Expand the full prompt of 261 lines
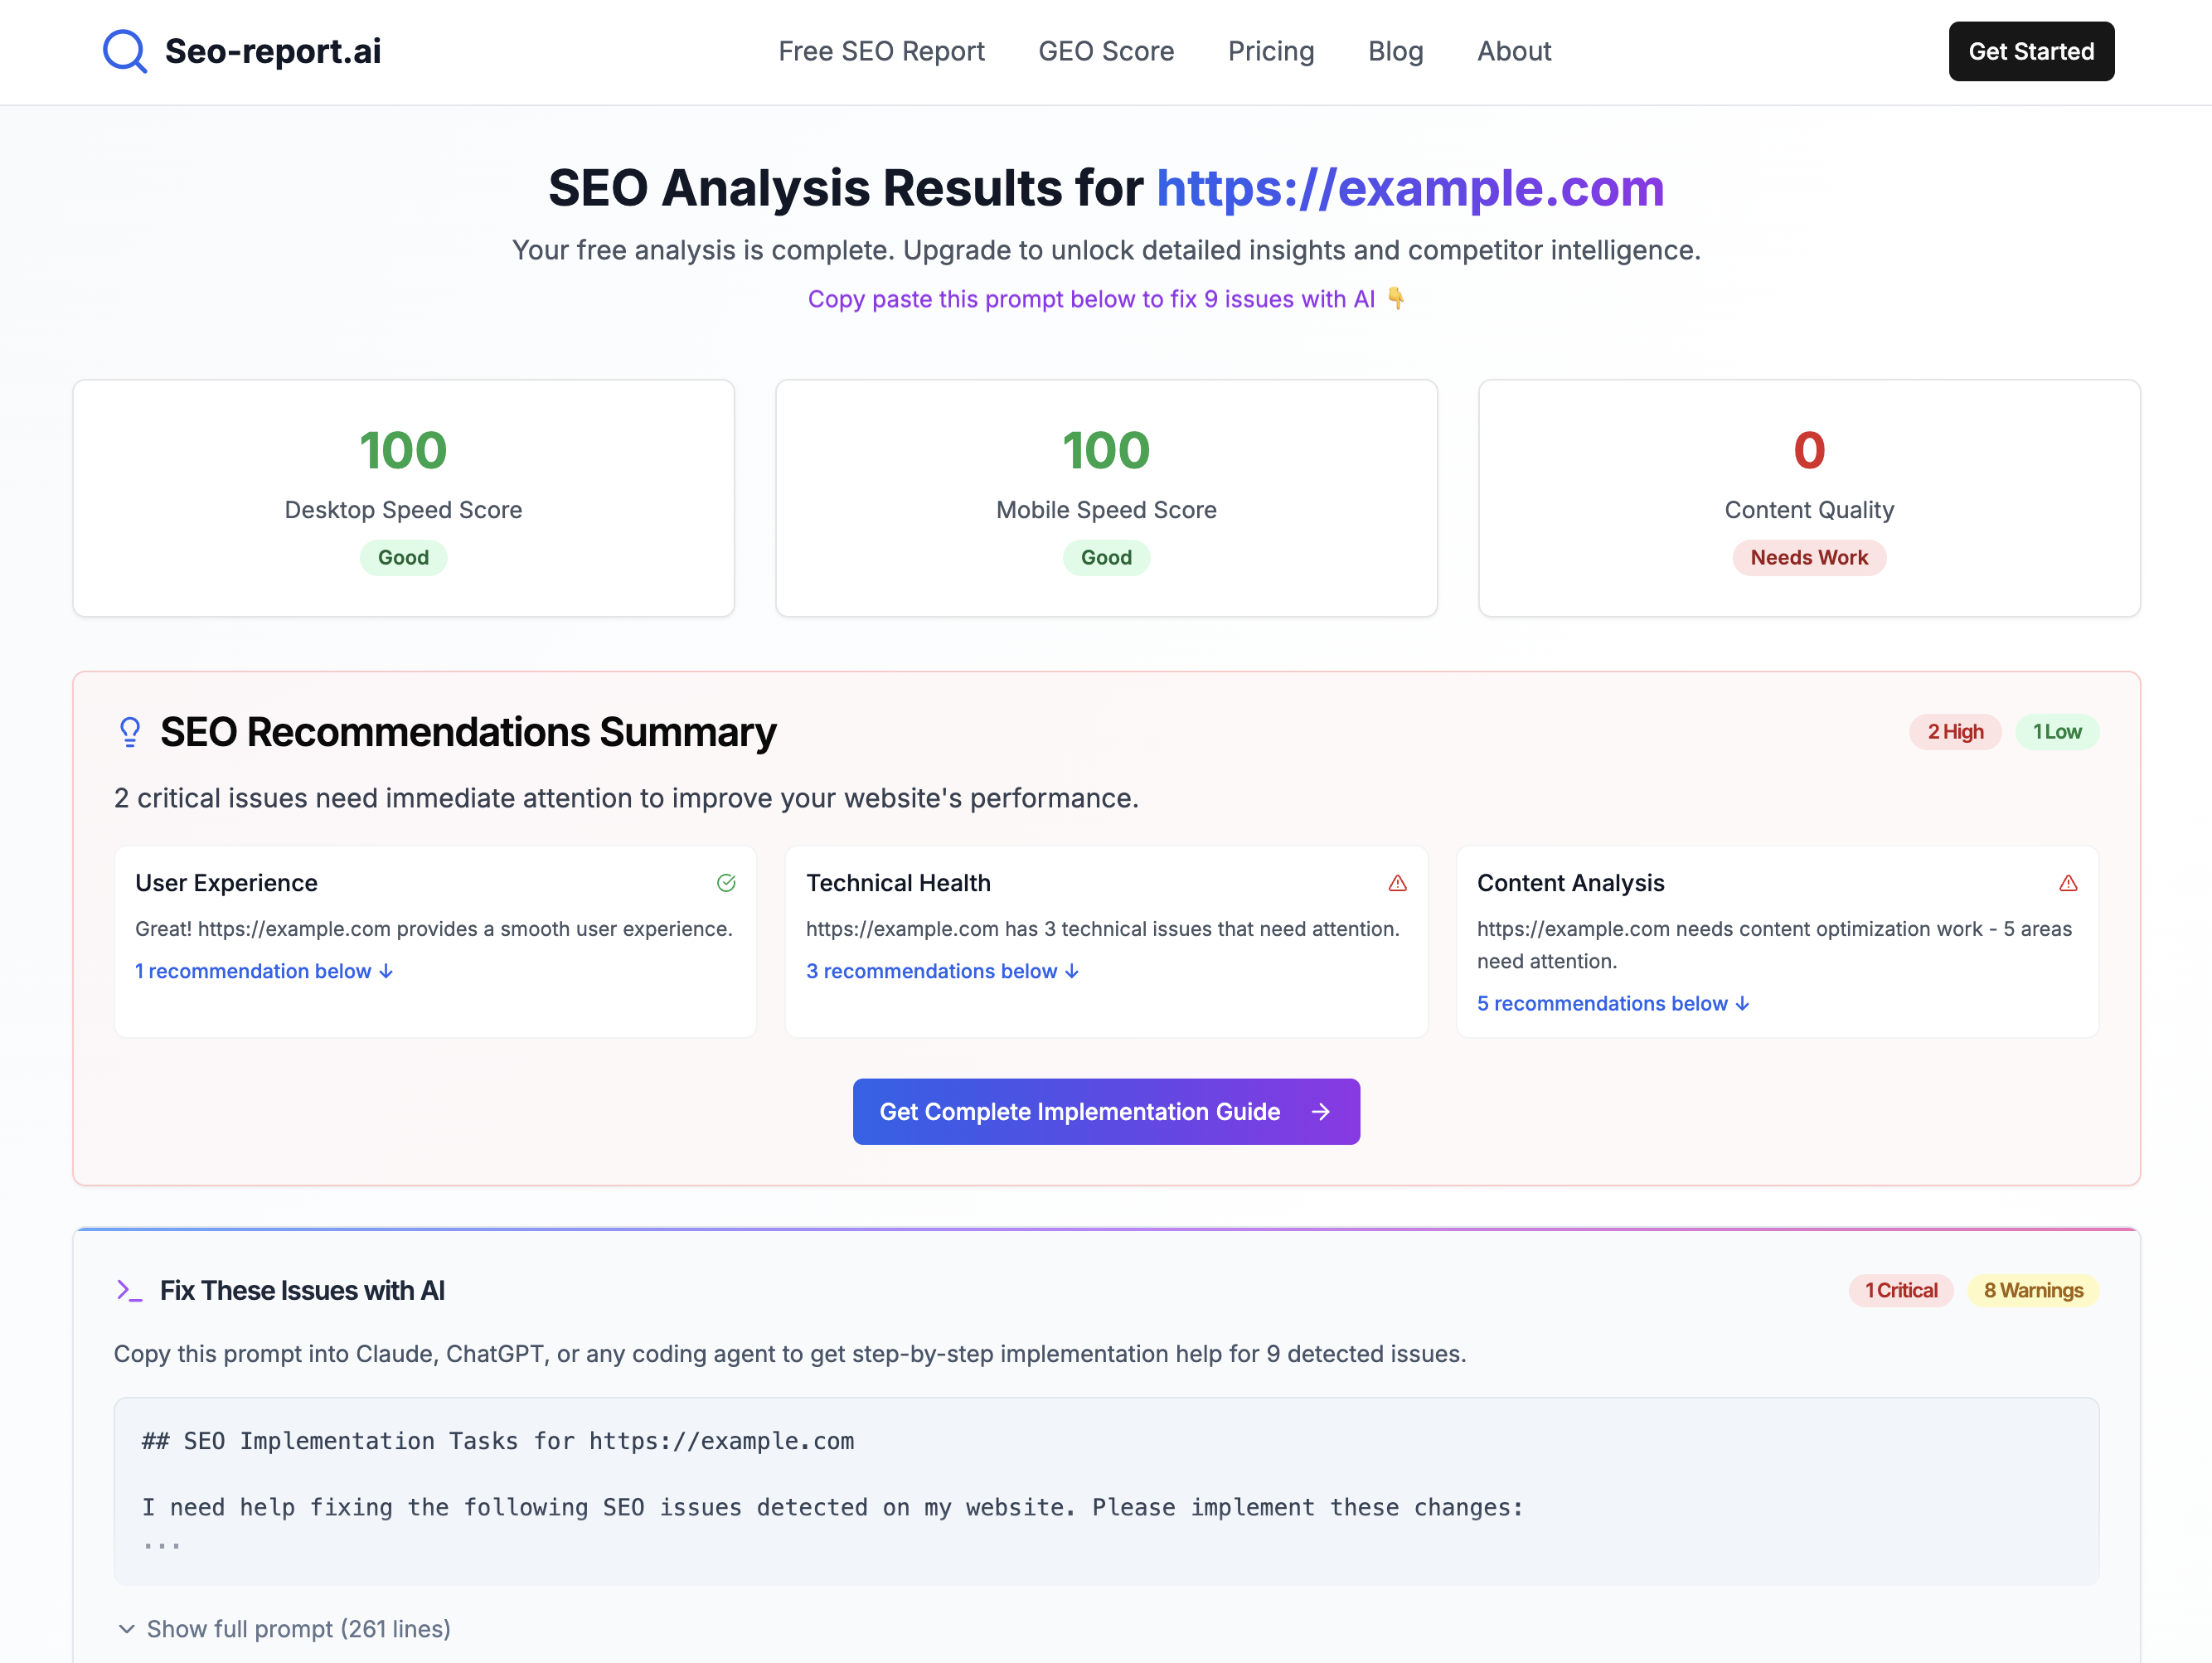 287,1628
